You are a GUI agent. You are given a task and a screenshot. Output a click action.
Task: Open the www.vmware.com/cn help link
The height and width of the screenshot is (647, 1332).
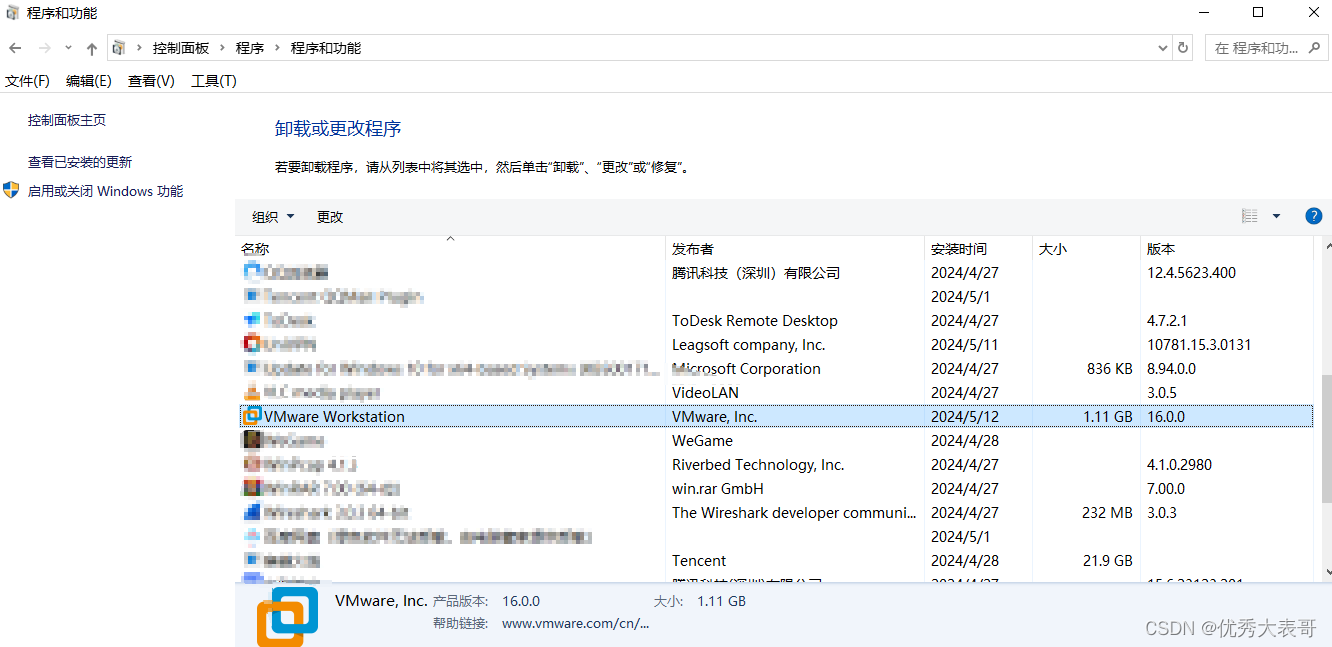575,623
